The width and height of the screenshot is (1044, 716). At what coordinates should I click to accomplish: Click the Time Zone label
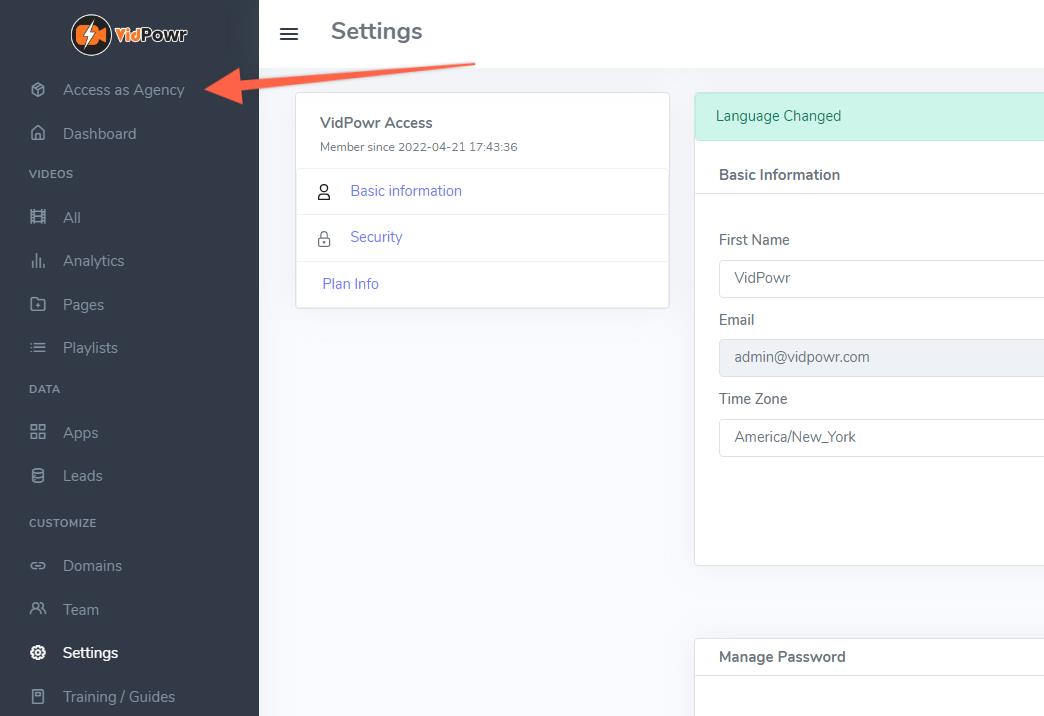tap(752, 399)
